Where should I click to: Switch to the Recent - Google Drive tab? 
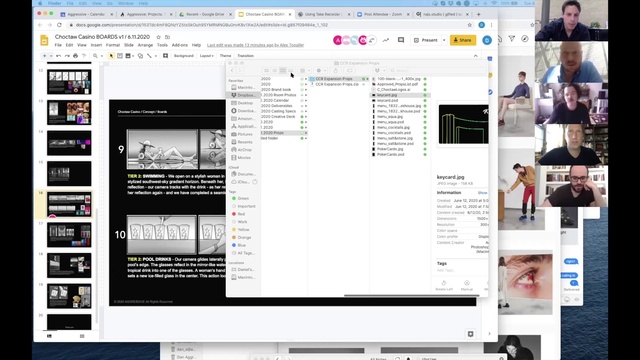205,14
